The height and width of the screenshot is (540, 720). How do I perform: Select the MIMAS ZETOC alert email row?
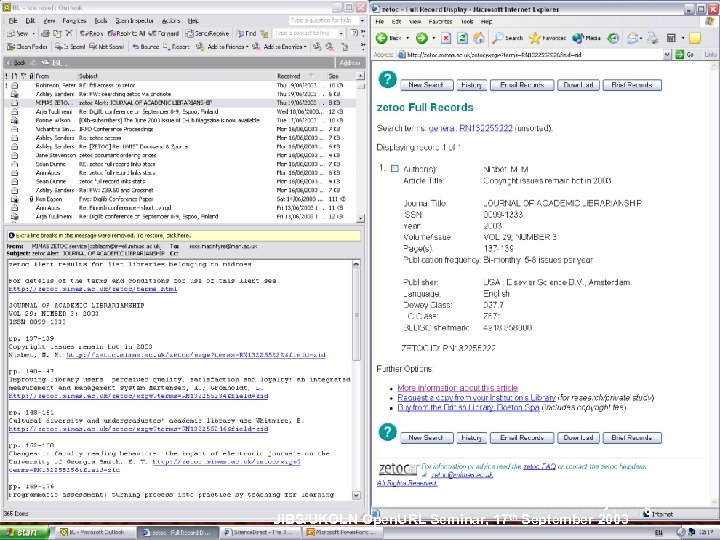180,103
